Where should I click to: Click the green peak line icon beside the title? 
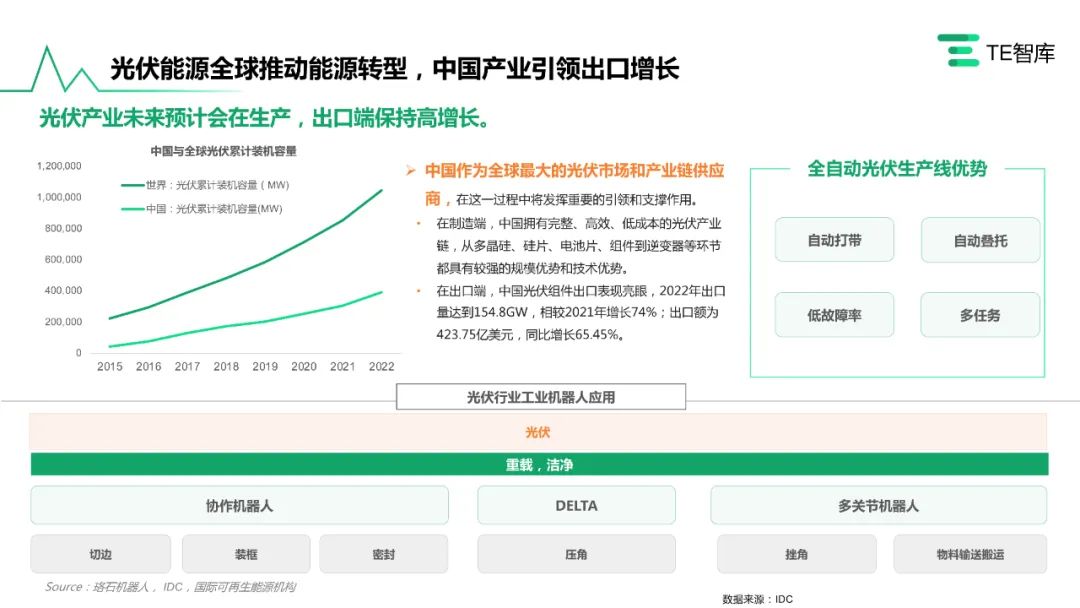pos(50,70)
